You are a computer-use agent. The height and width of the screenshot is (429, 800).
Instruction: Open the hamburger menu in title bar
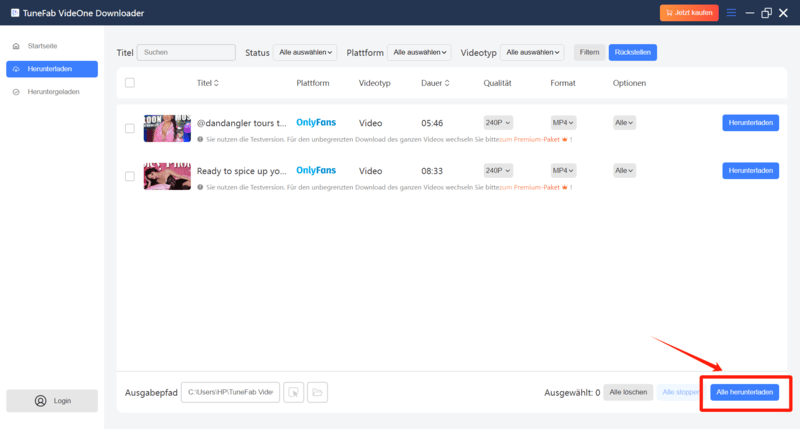coord(731,13)
